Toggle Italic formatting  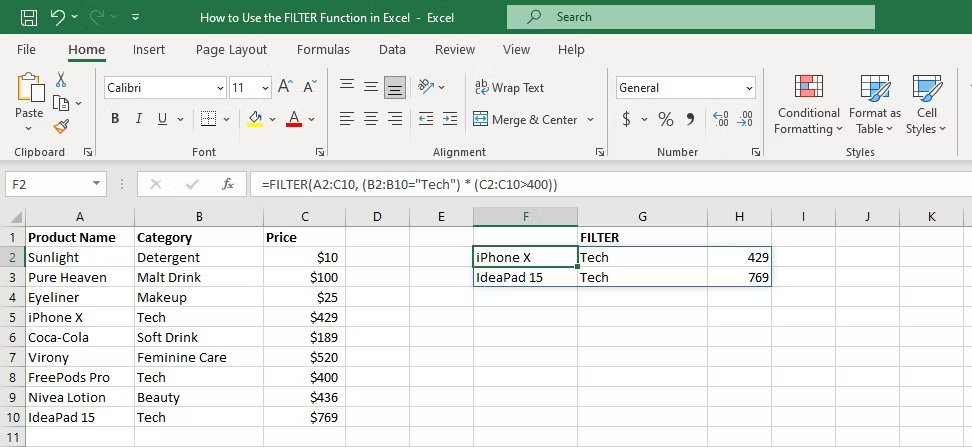pyautogui.click(x=138, y=119)
